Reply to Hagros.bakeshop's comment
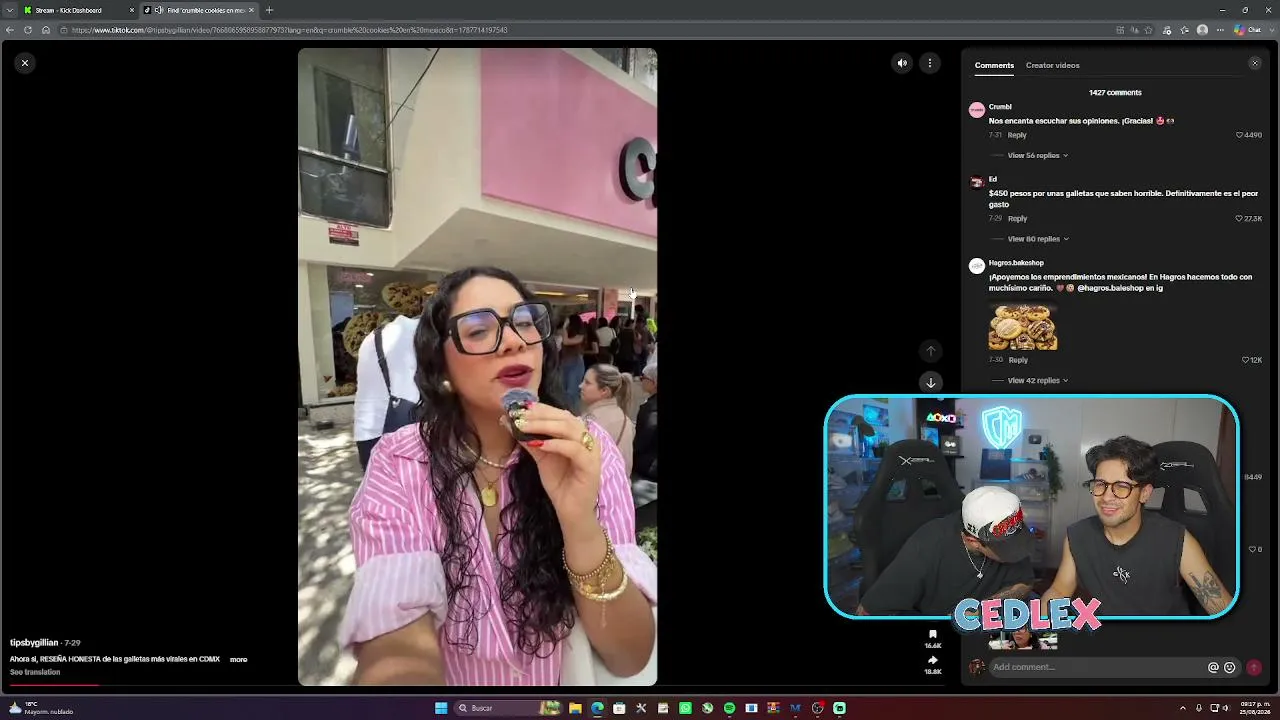This screenshot has width=1280, height=720. point(1018,360)
